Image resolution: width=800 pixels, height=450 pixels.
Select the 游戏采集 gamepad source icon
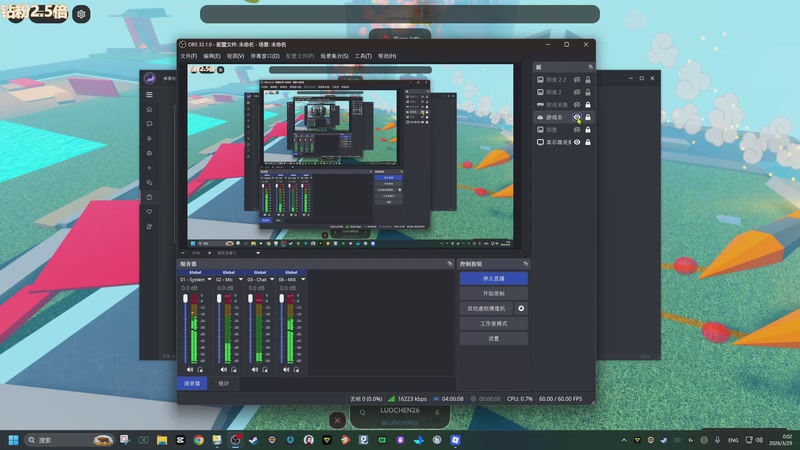pyautogui.click(x=540, y=105)
